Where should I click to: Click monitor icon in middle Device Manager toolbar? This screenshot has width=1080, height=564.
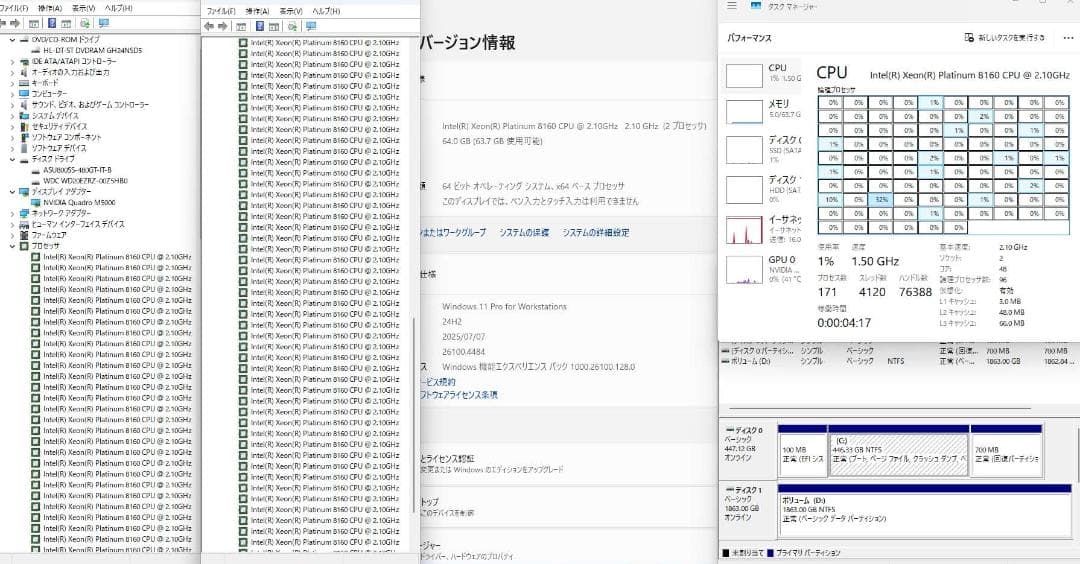pos(311,26)
